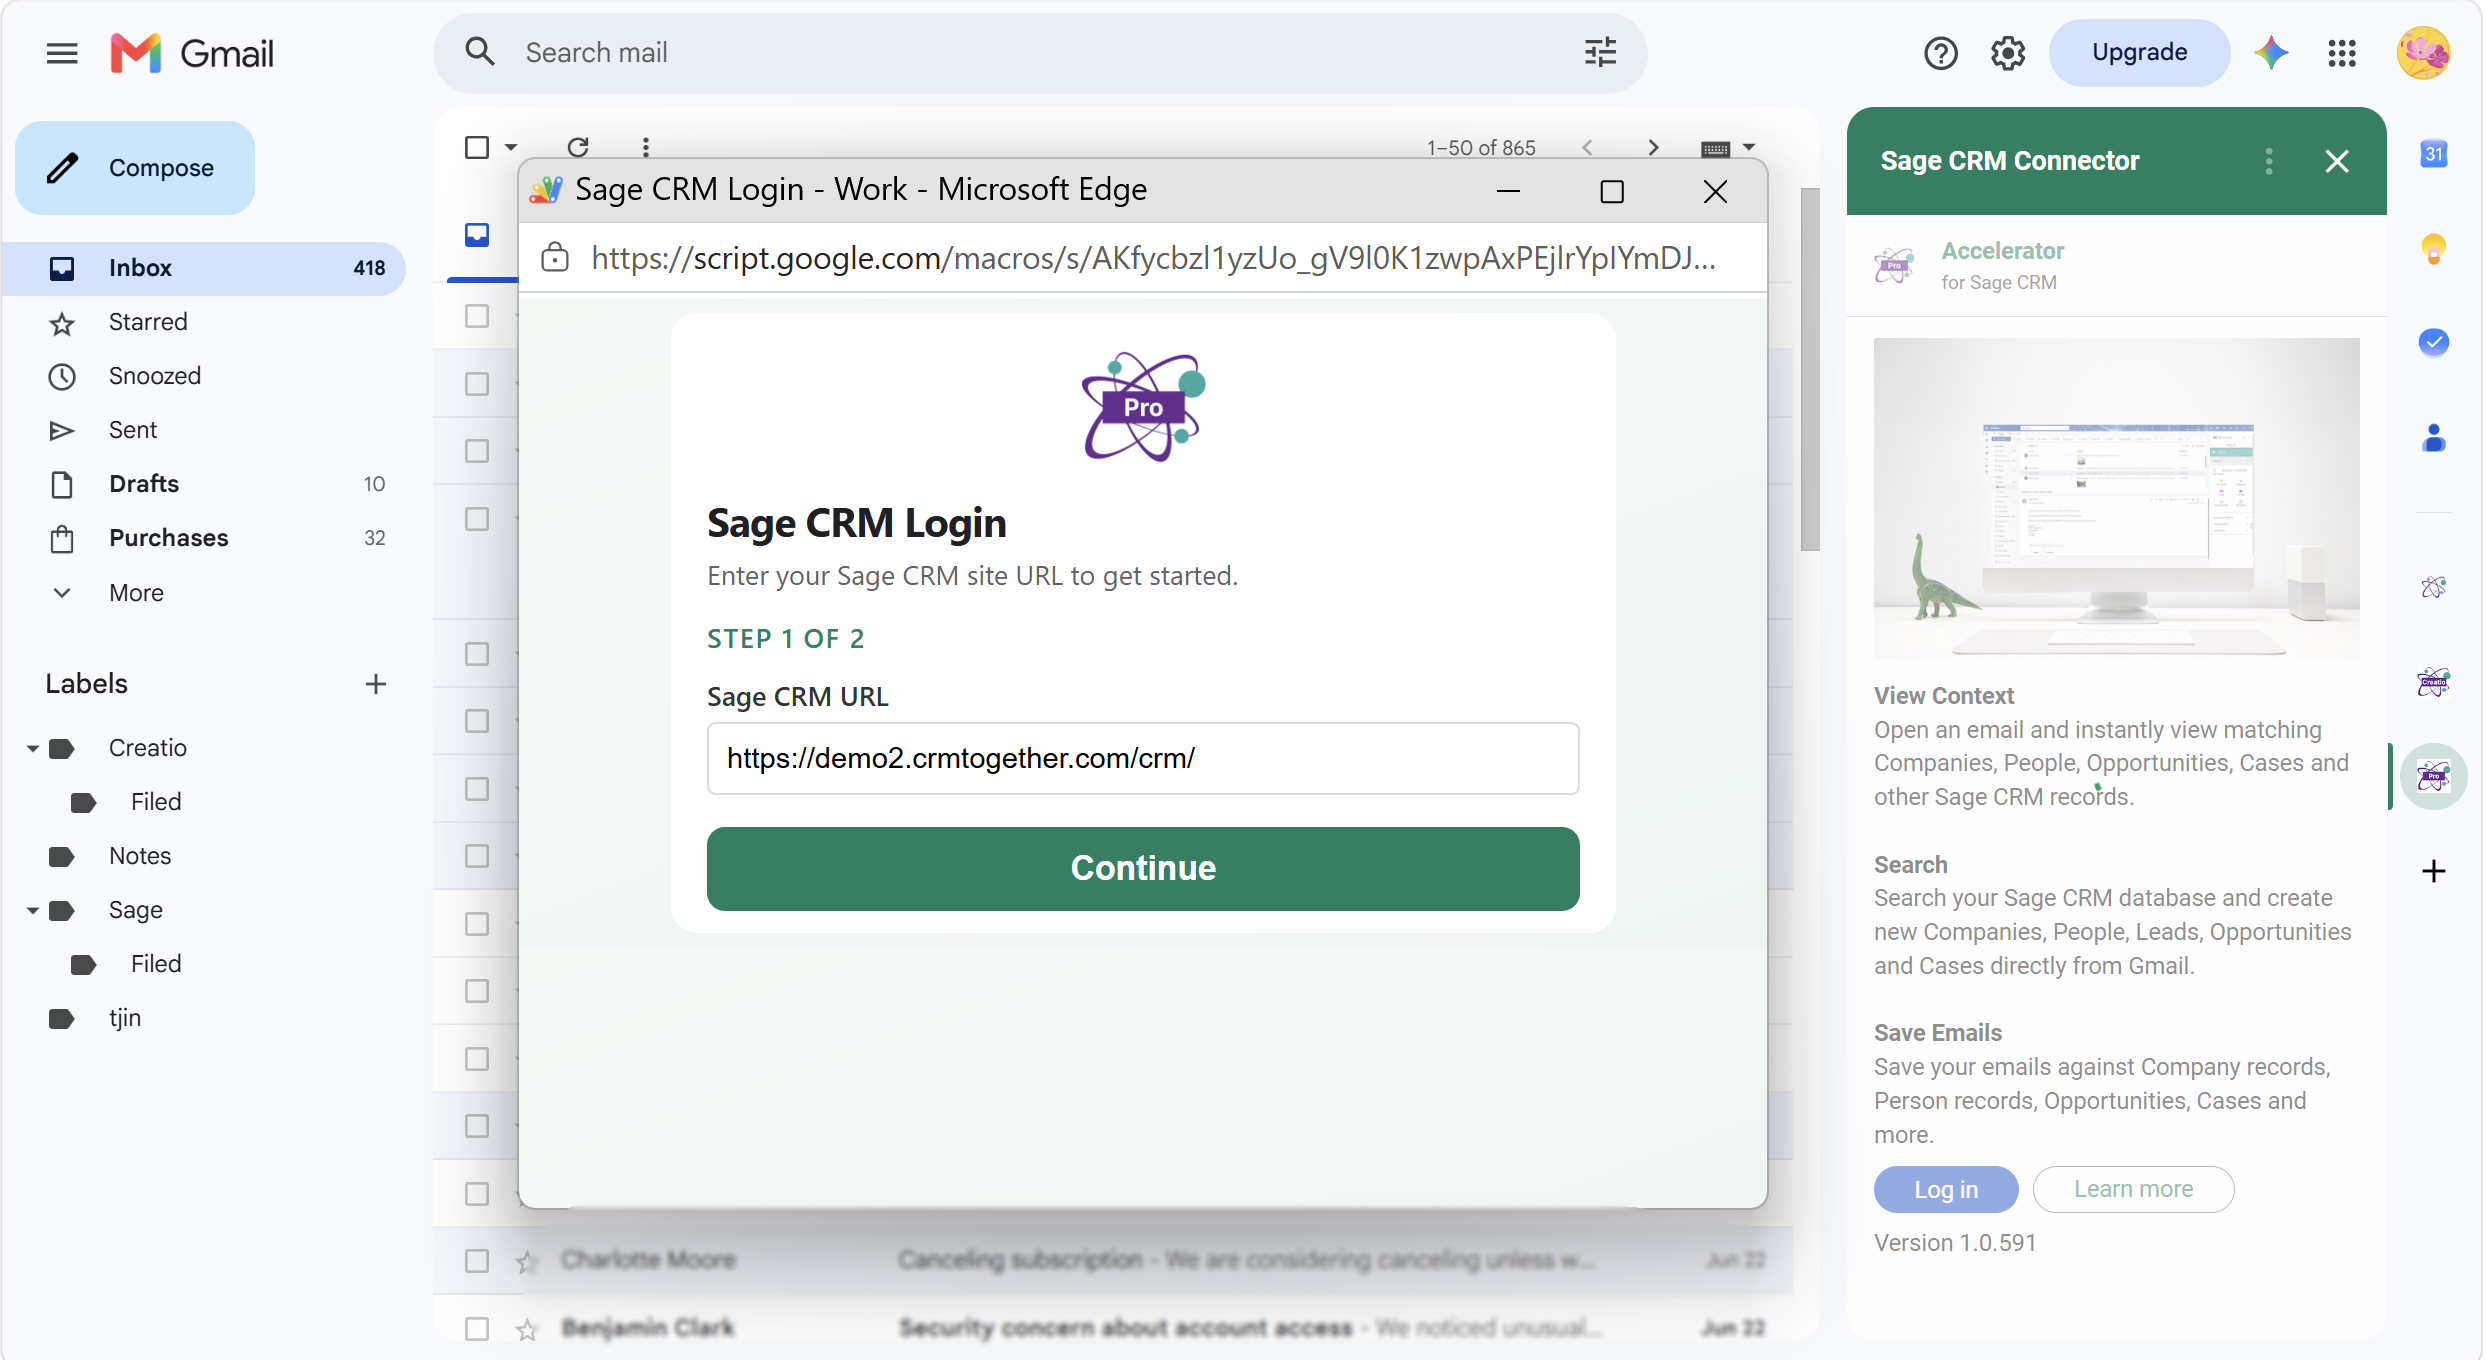This screenshot has width=2486, height=1360.
Task: Open Sage CRM Connector panel options menu
Action: (2269, 161)
